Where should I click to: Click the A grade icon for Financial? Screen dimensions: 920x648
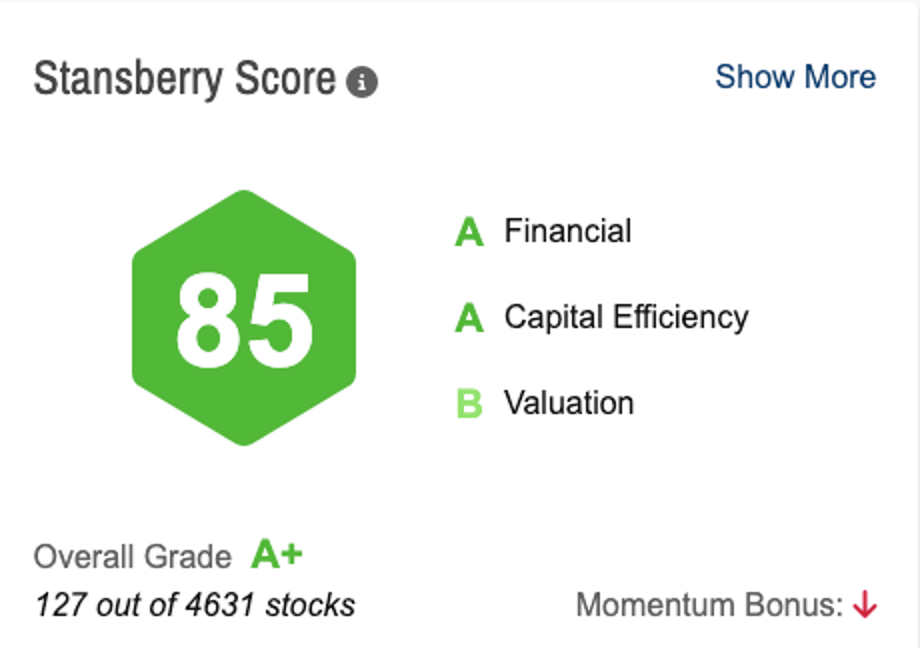[469, 233]
